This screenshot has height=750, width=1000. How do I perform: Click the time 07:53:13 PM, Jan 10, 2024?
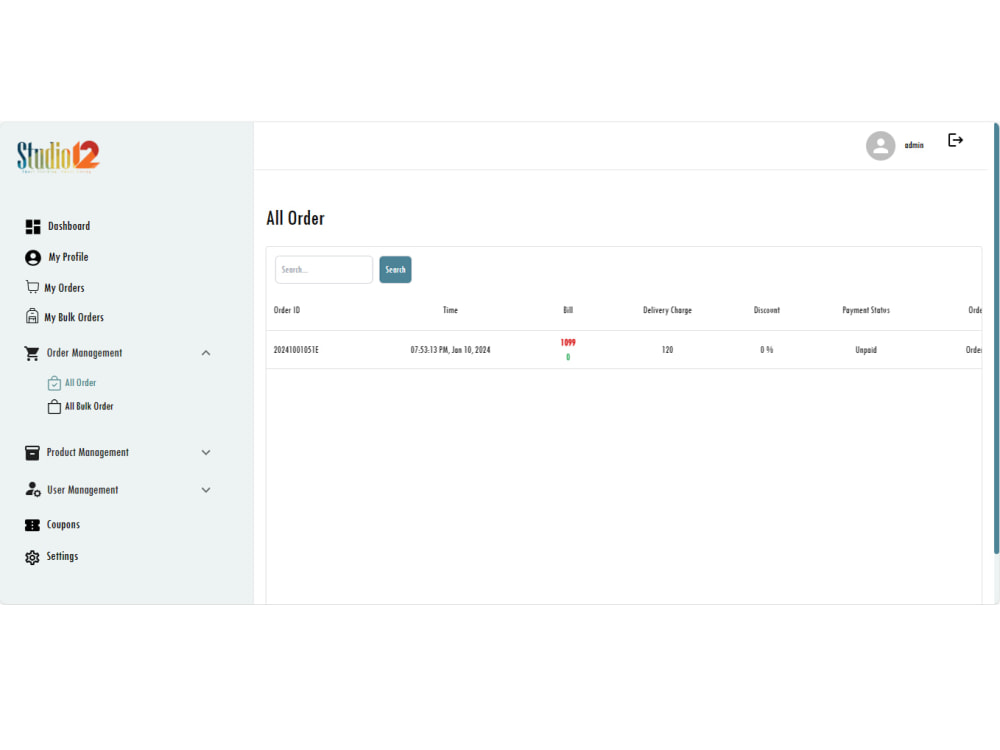pyautogui.click(x=450, y=349)
